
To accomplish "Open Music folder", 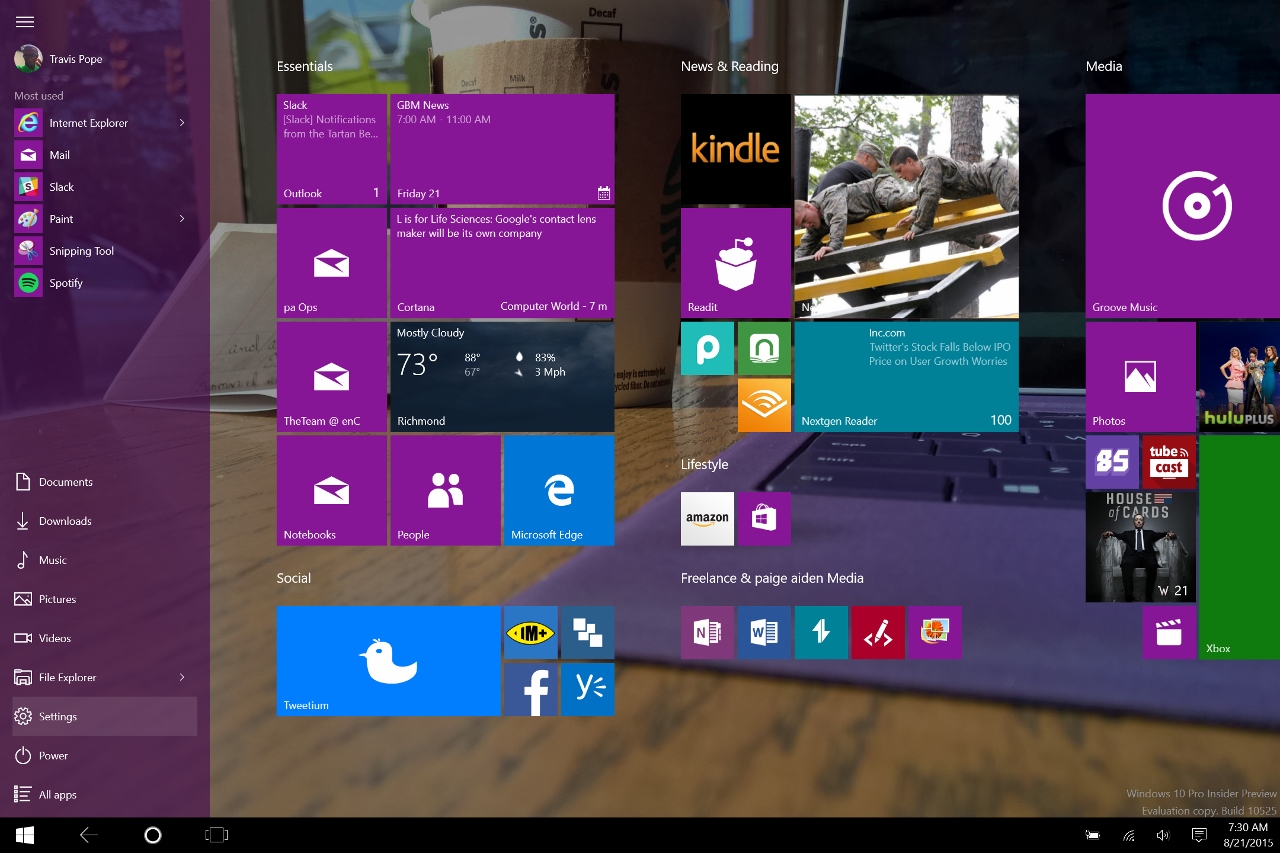I will [104, 560].
